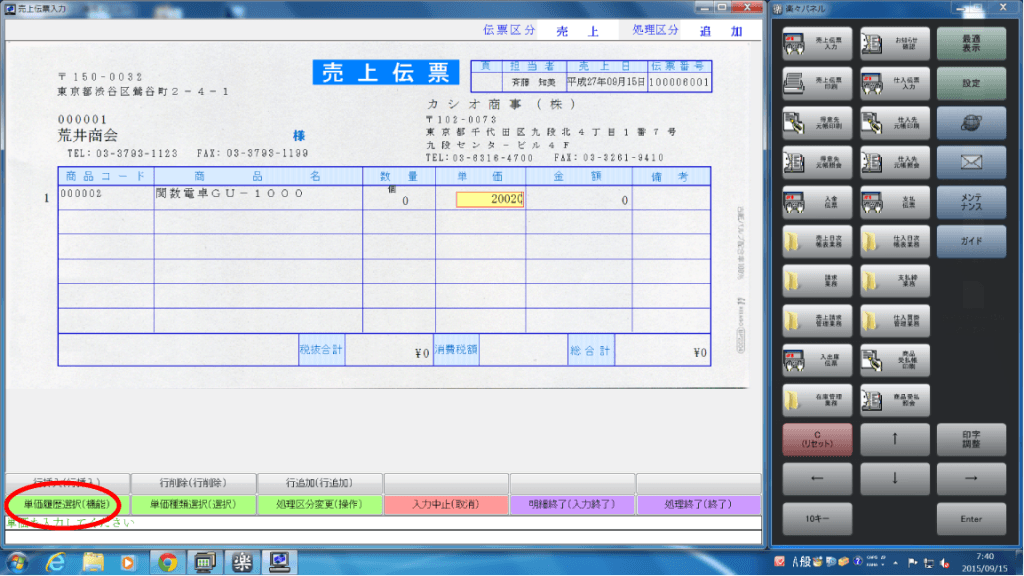
Task: Open 売上請求管理業務 folder
Action: pos(817,321)
